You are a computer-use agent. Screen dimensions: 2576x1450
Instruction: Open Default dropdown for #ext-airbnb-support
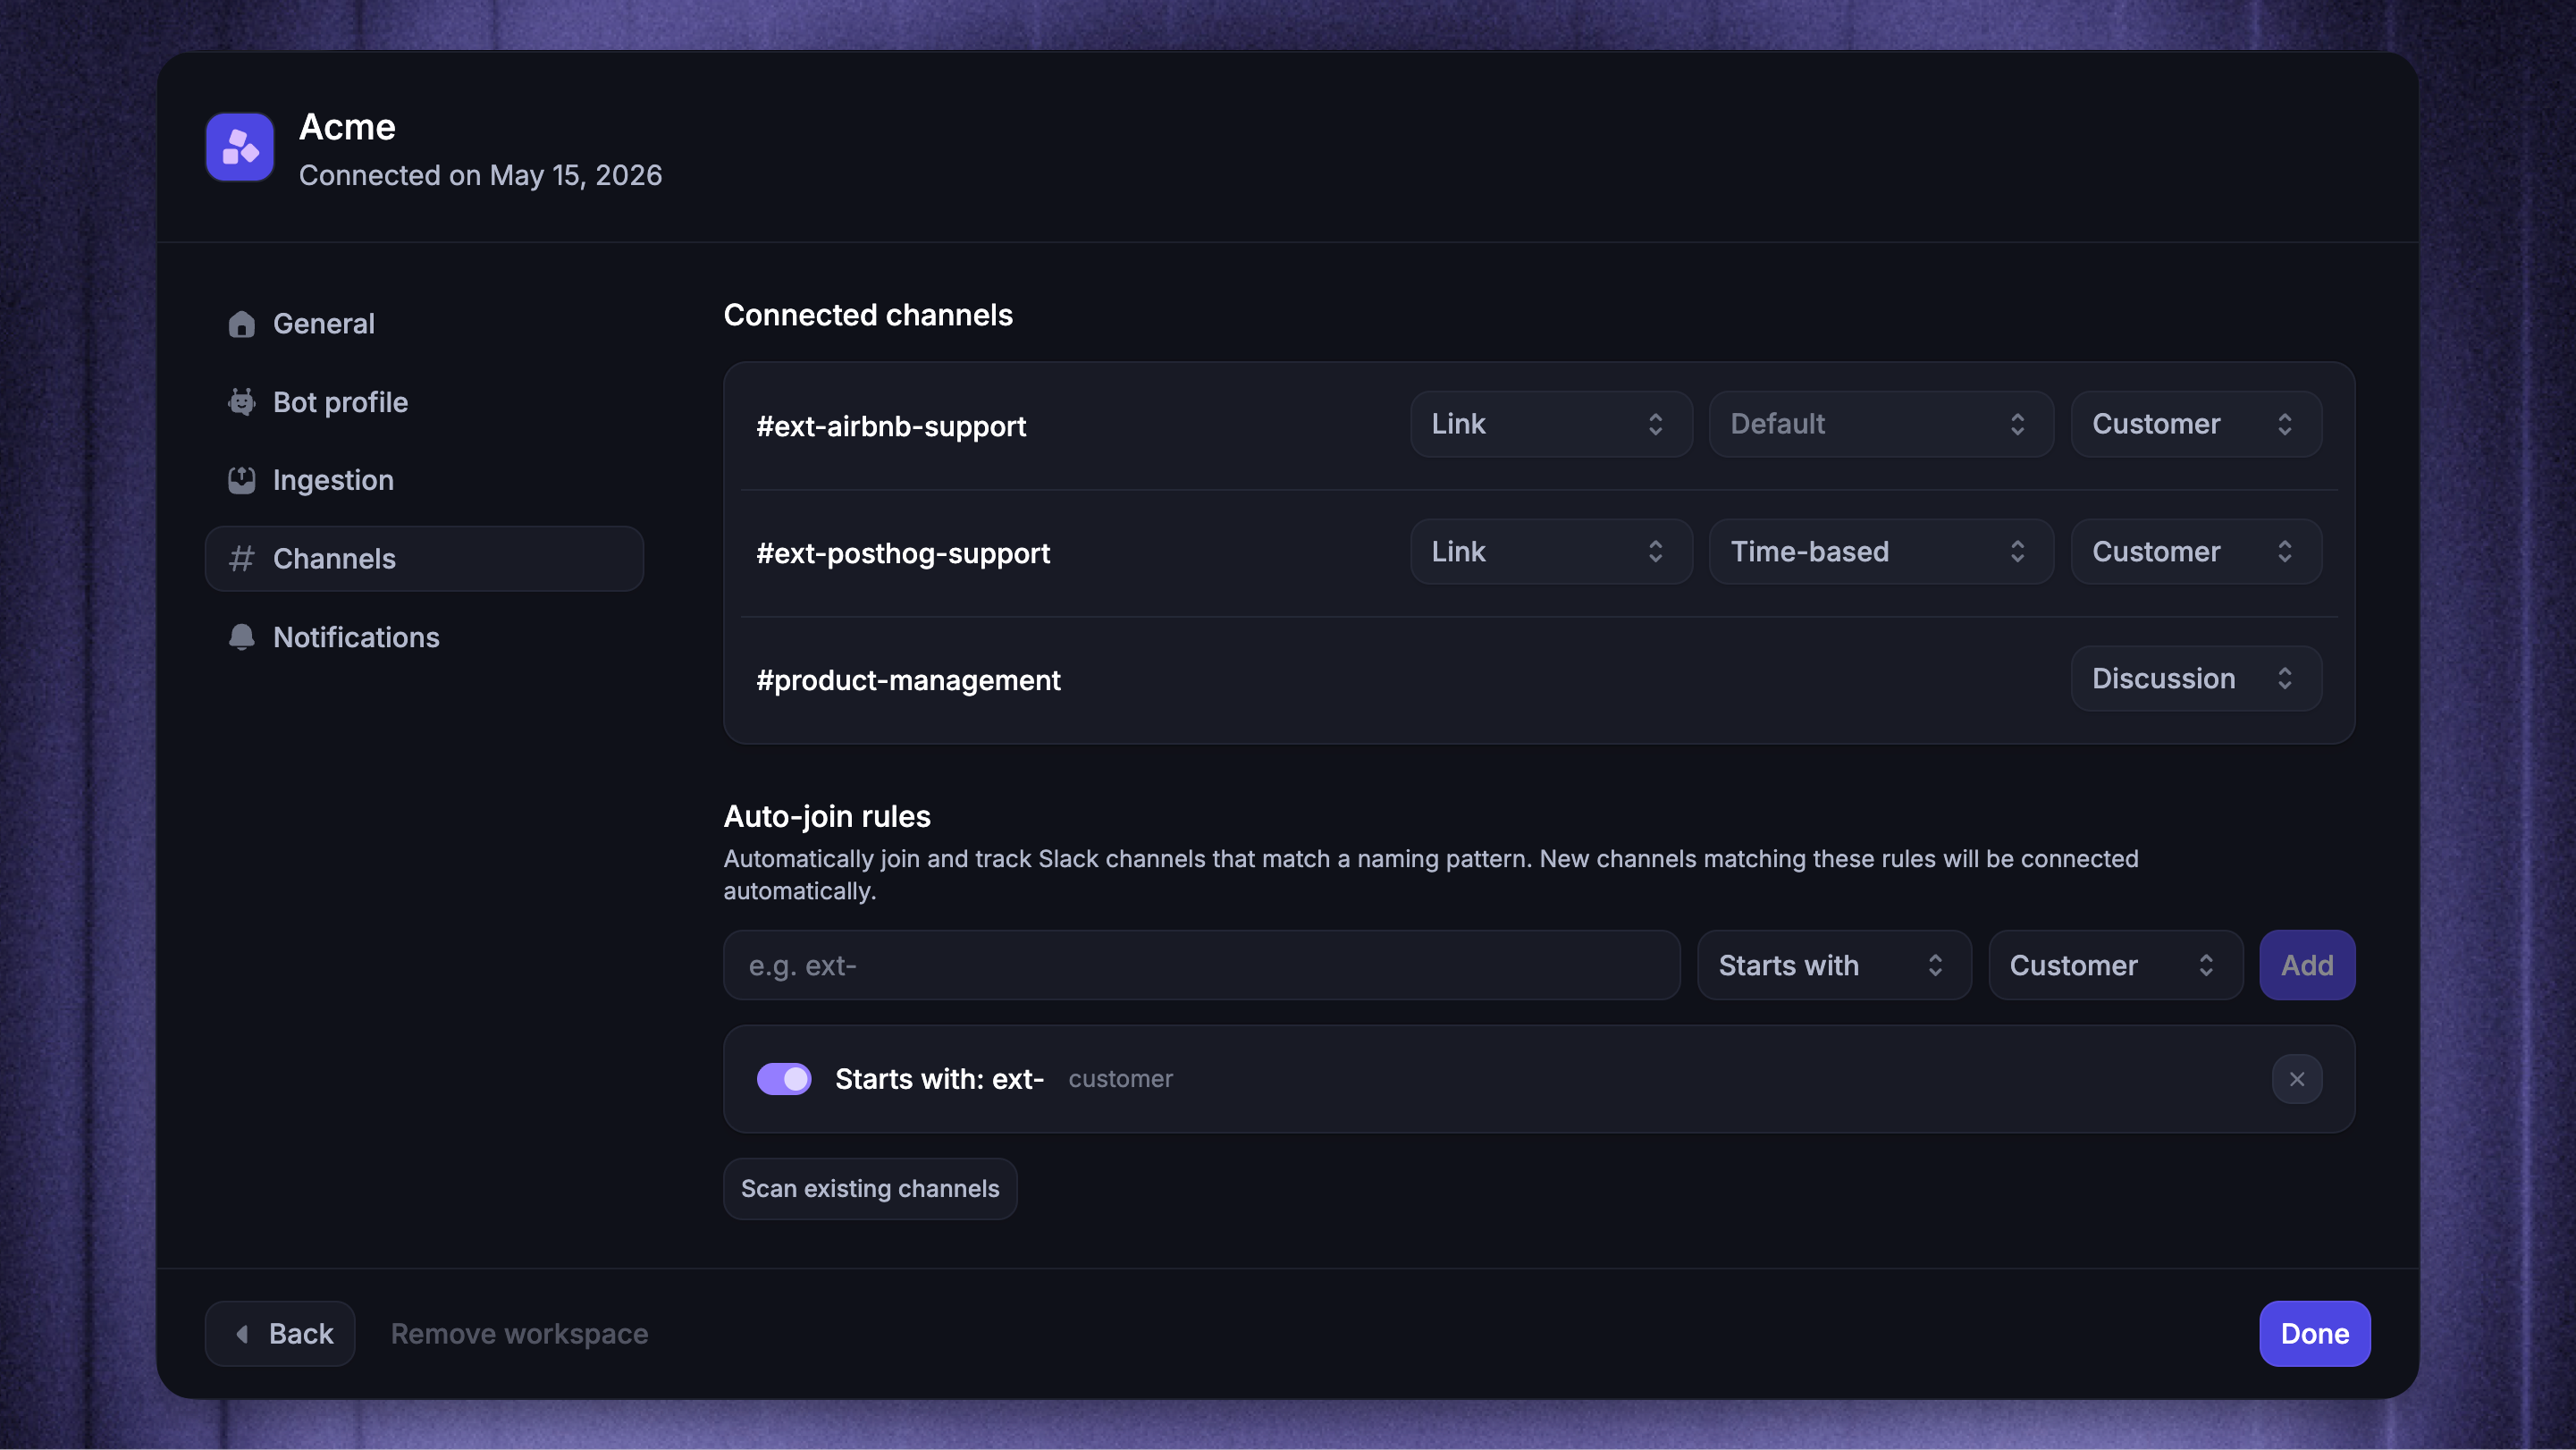(x=1881, y=424)
